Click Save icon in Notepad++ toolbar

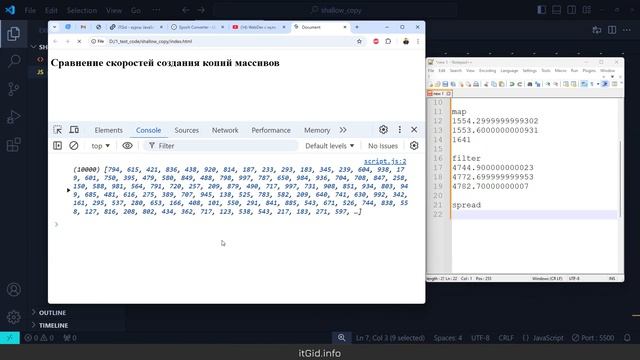tap(445, 84)
